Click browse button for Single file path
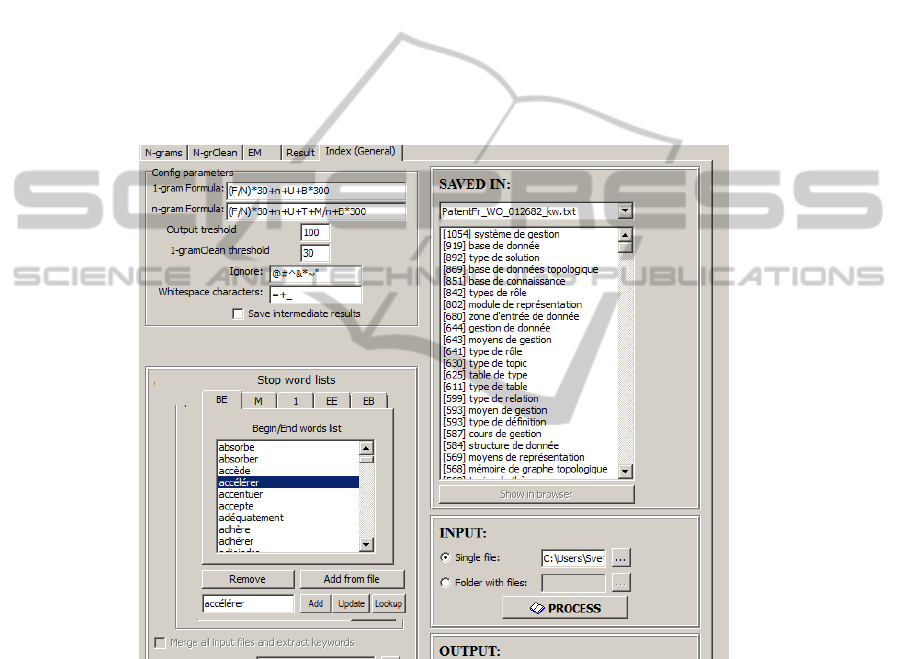The image size is (901, 659). [x=622, y=558]
